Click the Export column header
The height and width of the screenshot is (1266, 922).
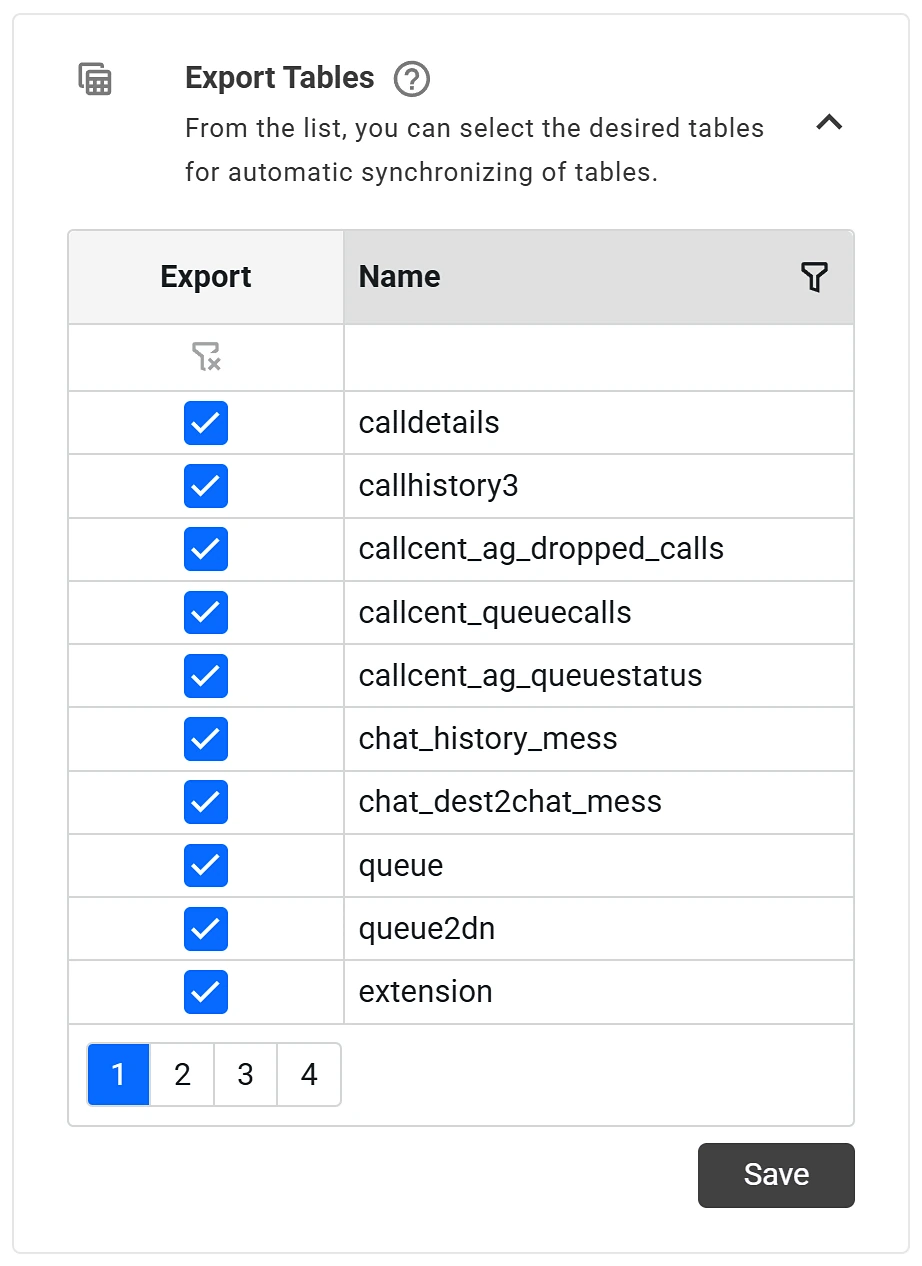(x=206, y=277)
